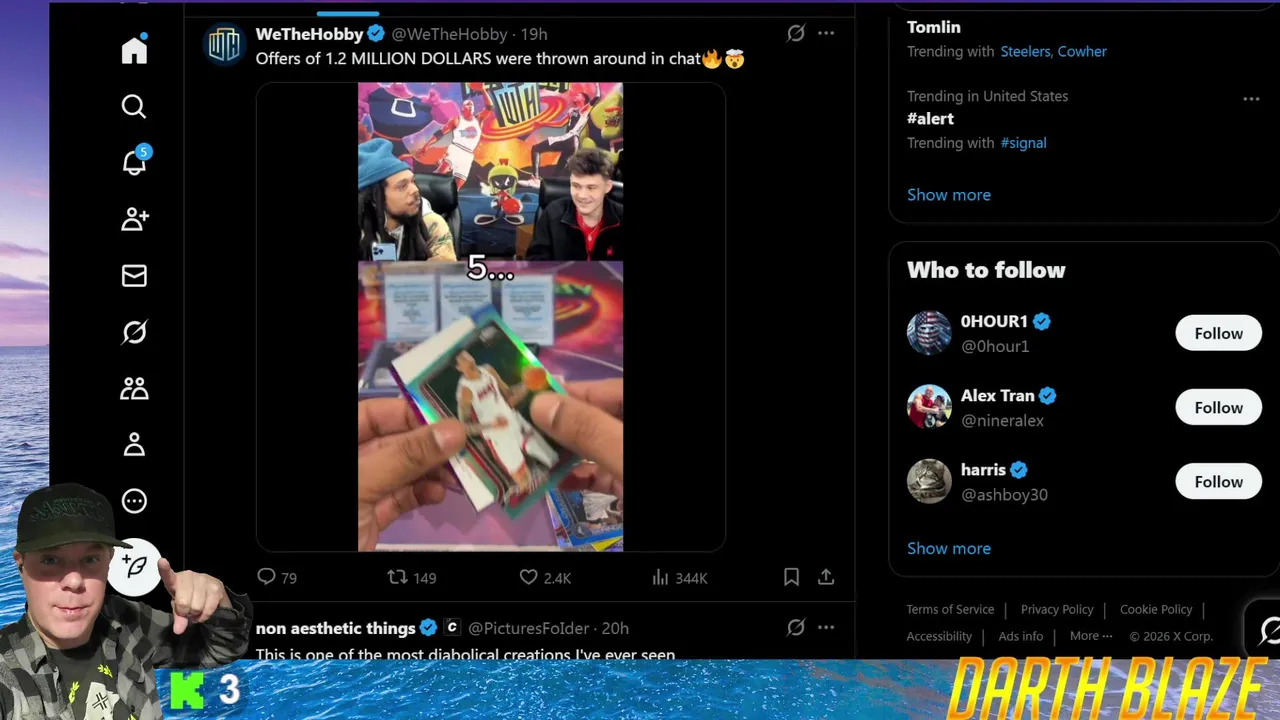Image resolution: width=1280 pixels, height=720 pixels.
Task: Like the WeTheHobby post with 2.4K likes
Action: (x=545, y=577)
